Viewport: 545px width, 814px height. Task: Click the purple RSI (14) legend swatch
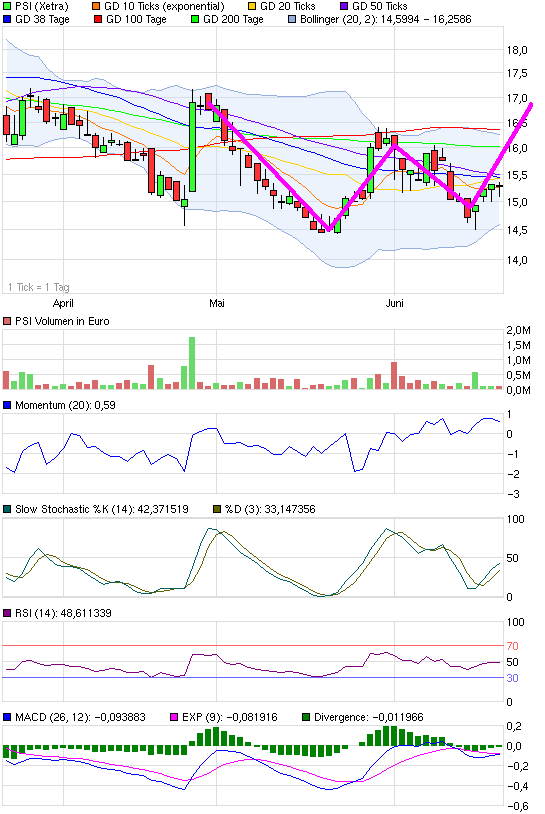click(x=7, y=613)
